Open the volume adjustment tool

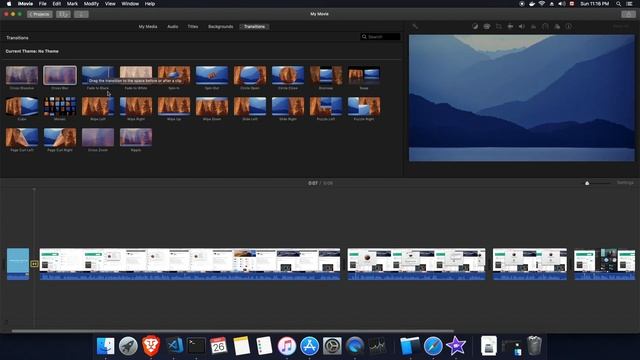(x=522, y=27)
